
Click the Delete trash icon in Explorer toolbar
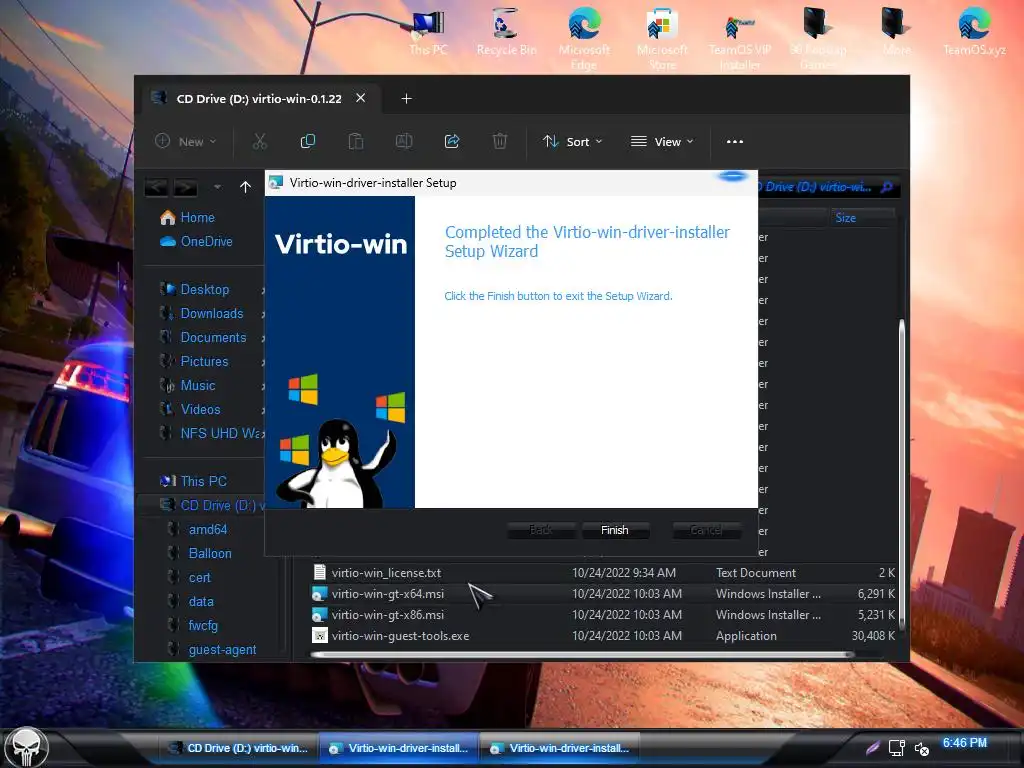[x=500, y=141]
